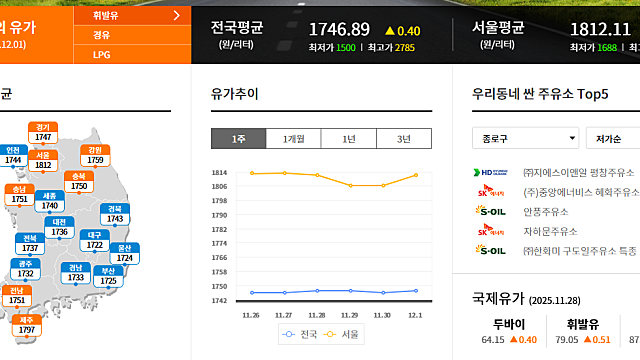Click the 전국평균 price 1746.89

(339, 29)
